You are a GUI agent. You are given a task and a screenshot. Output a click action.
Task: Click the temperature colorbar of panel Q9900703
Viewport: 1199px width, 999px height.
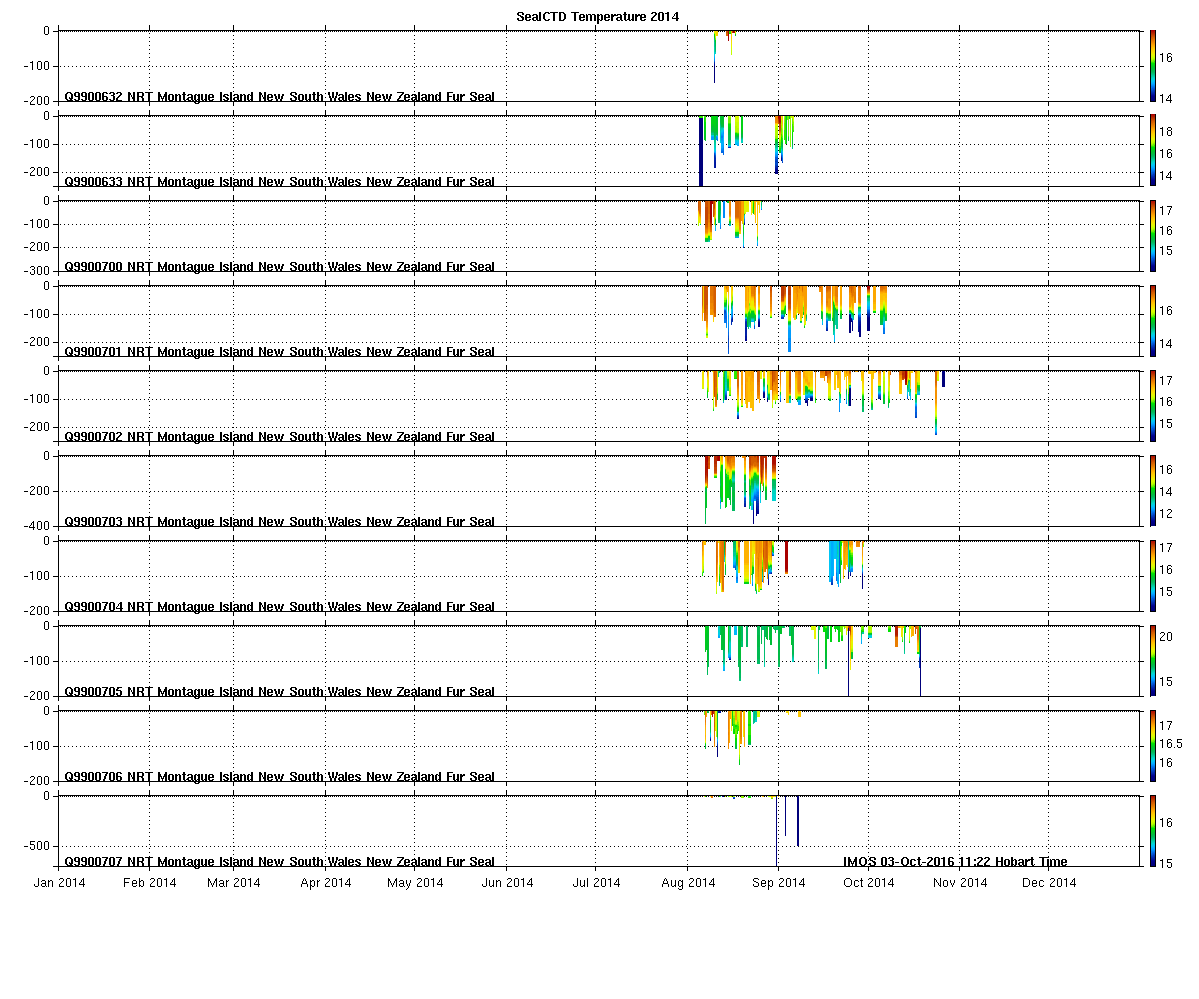tap(1153, 490)
